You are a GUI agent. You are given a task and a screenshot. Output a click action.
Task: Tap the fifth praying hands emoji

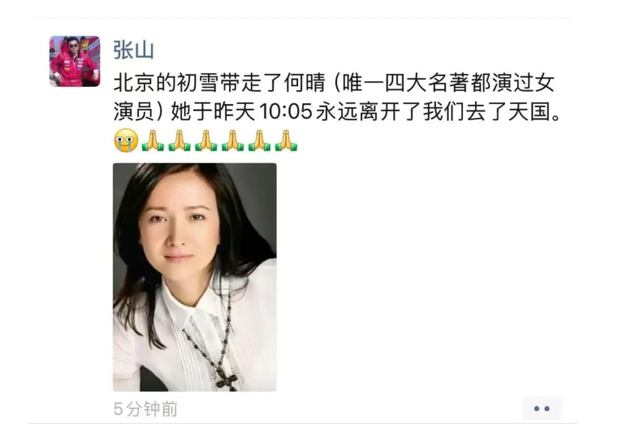pos(259,140)
